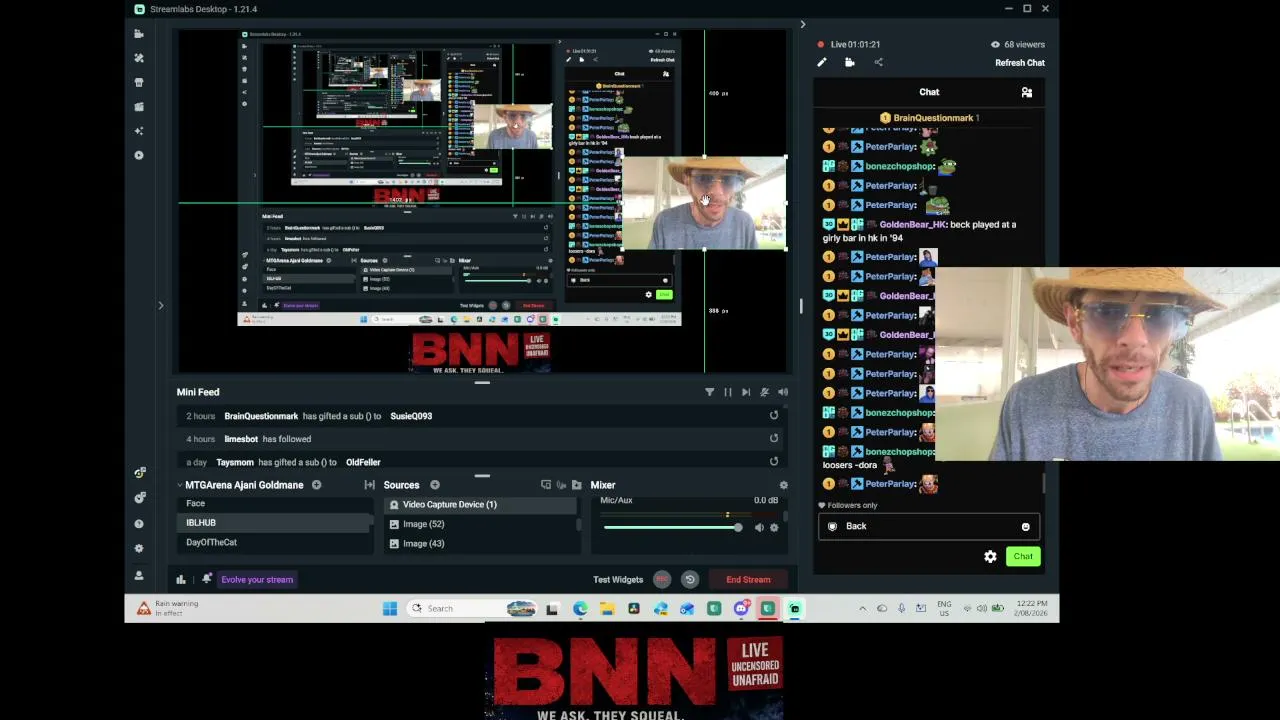The height and width of the screenshot is (720, 1280).
Task: Open chat community users list icon
Action: 1026,92
